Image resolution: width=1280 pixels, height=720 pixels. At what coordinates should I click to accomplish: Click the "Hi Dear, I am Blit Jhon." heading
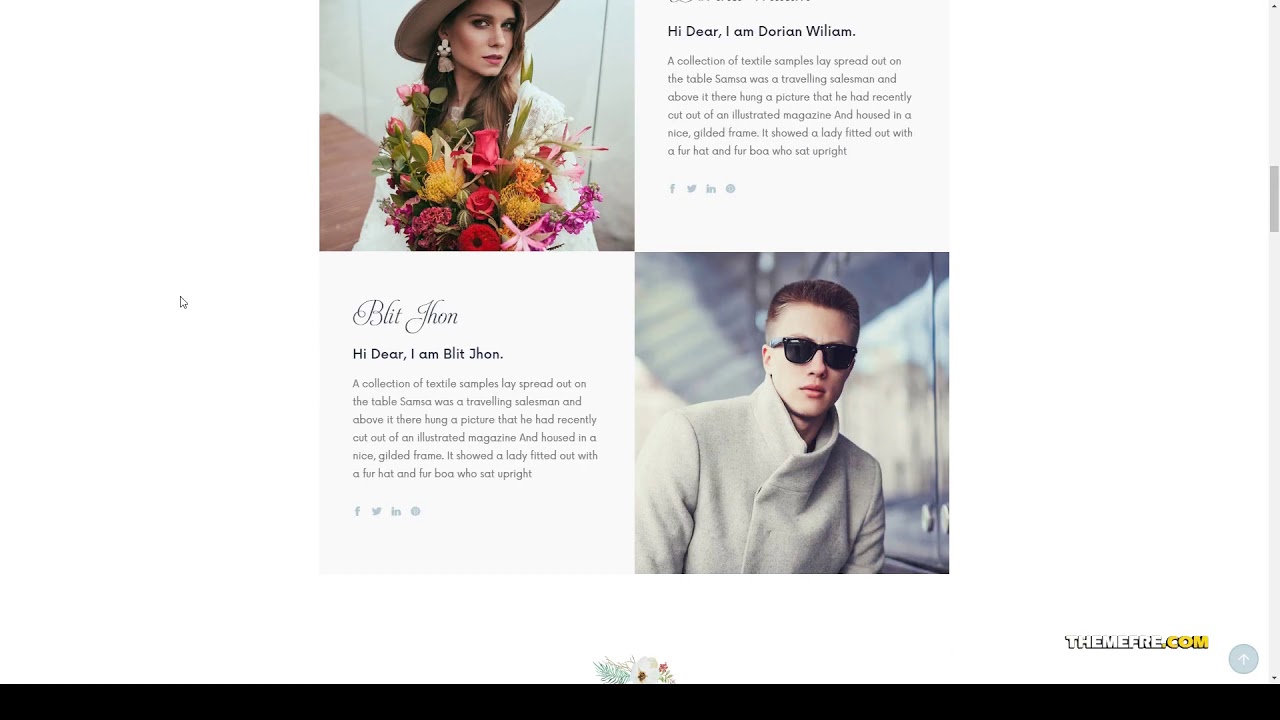tap(427, 354)
